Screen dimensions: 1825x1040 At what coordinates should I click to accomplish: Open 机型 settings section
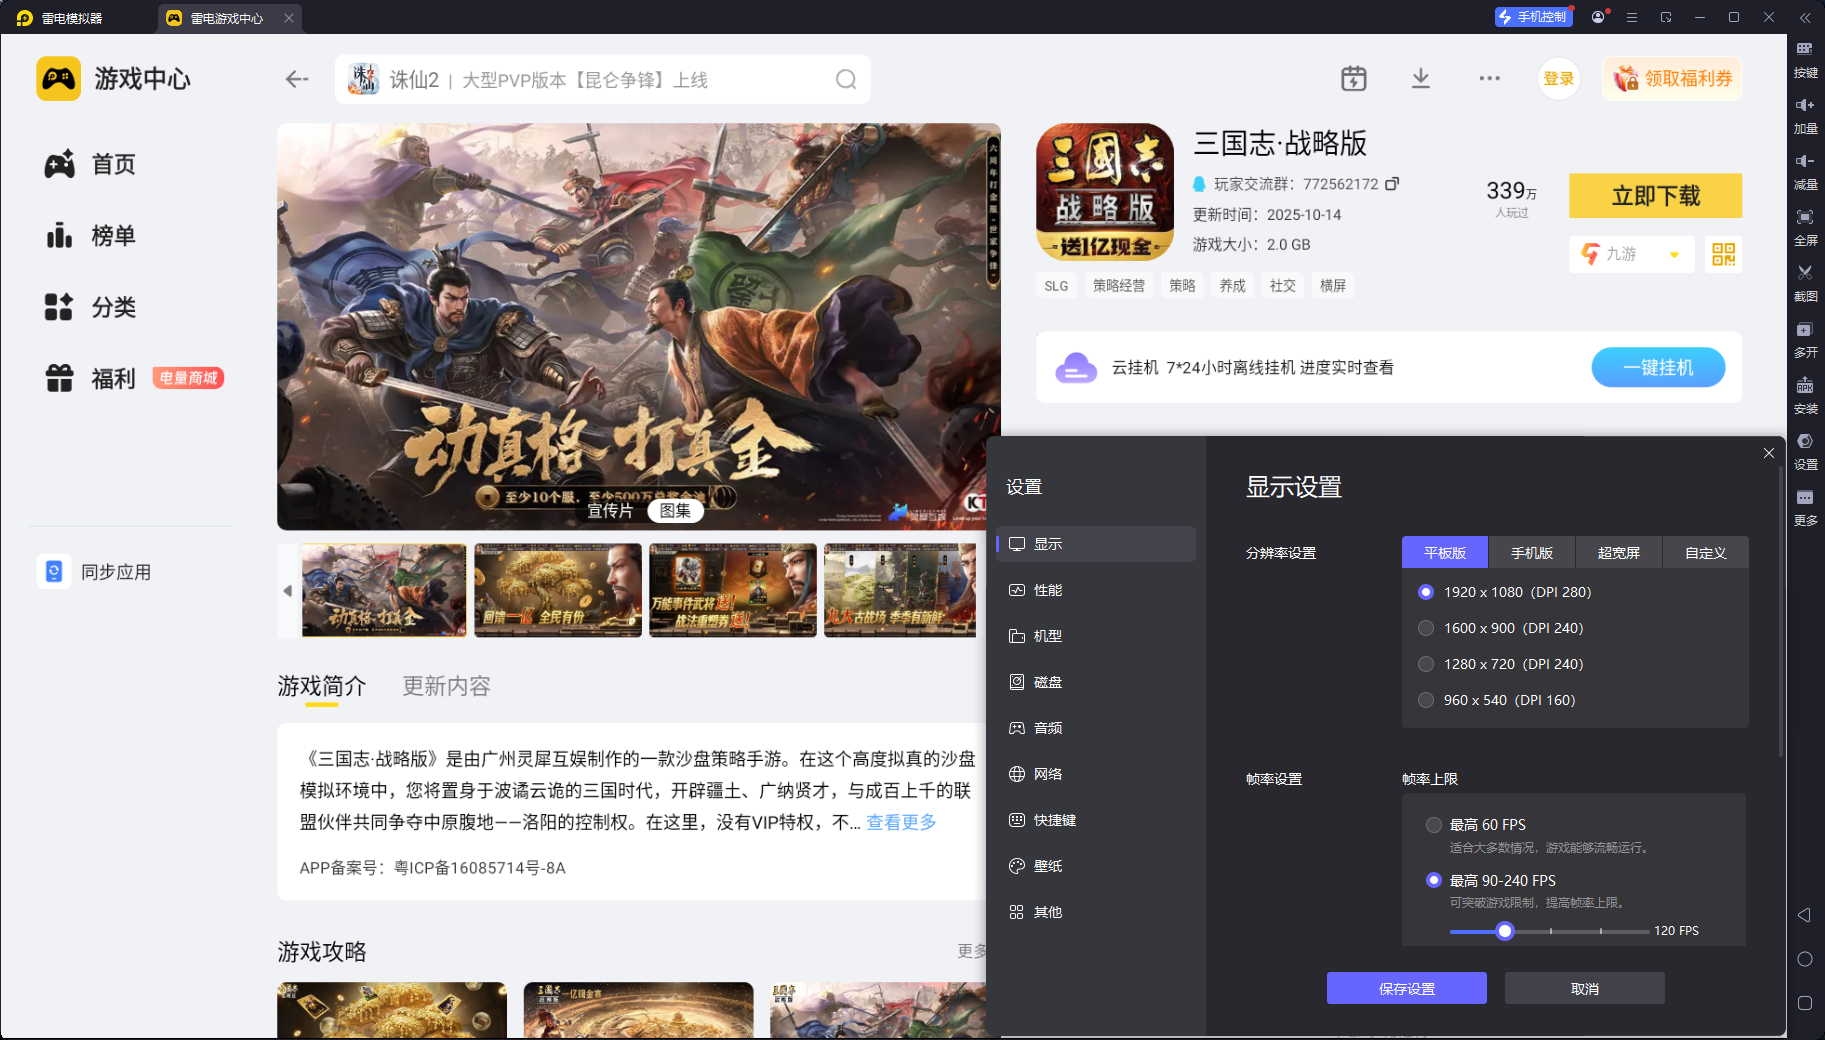[1096, 636]
